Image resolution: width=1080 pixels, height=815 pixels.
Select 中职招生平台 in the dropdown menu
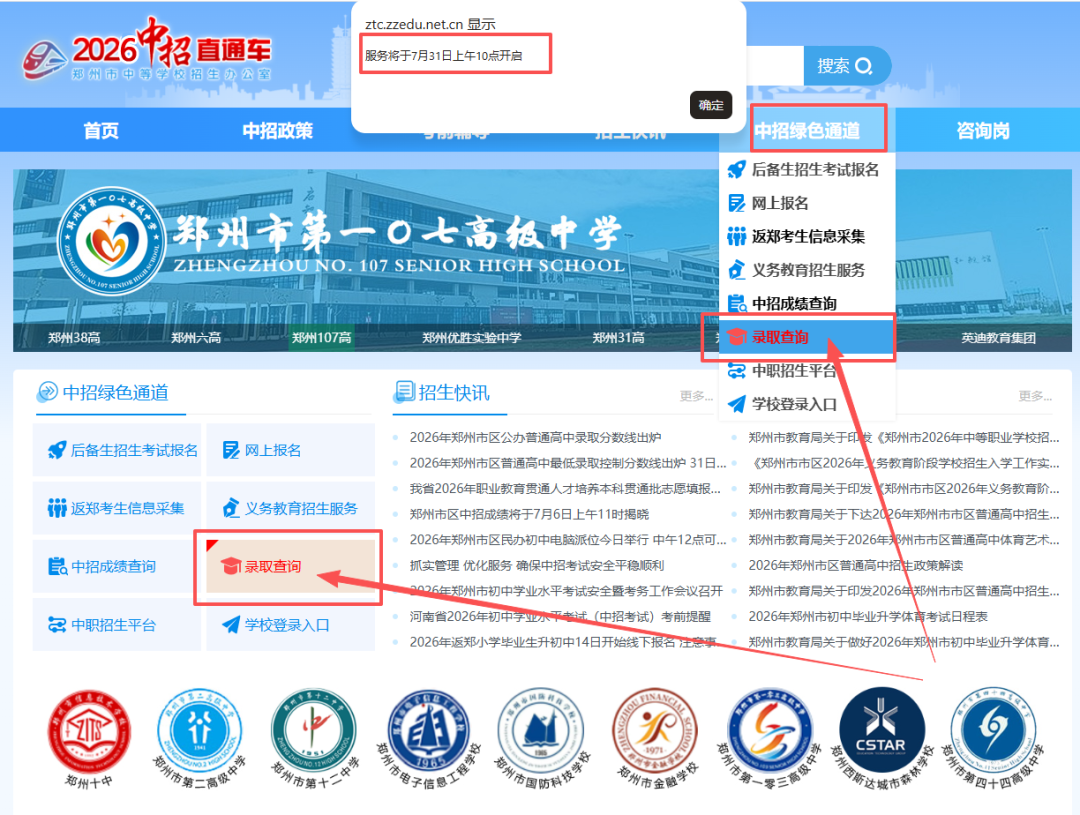pos(807,371)
